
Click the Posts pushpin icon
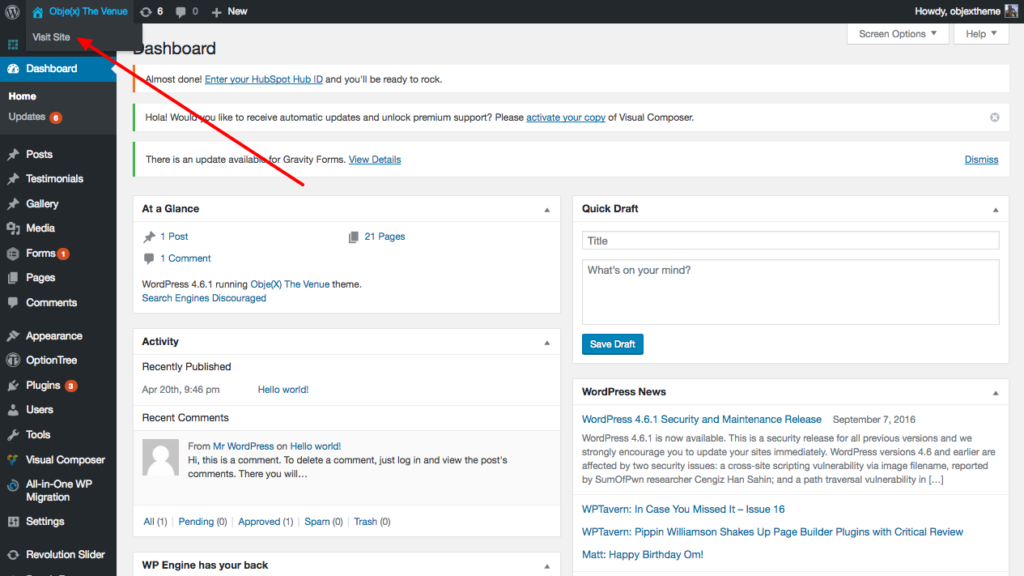coord(13,154)
